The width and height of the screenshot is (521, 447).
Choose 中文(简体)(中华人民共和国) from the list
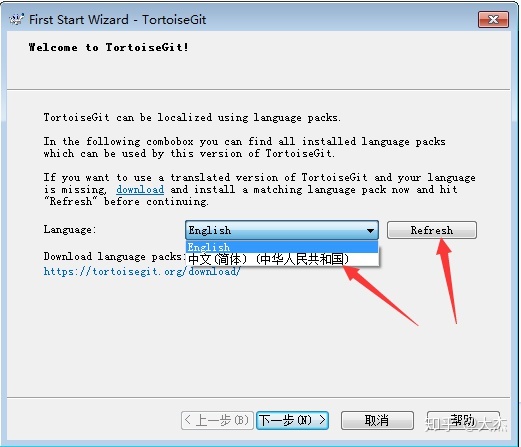282,259
